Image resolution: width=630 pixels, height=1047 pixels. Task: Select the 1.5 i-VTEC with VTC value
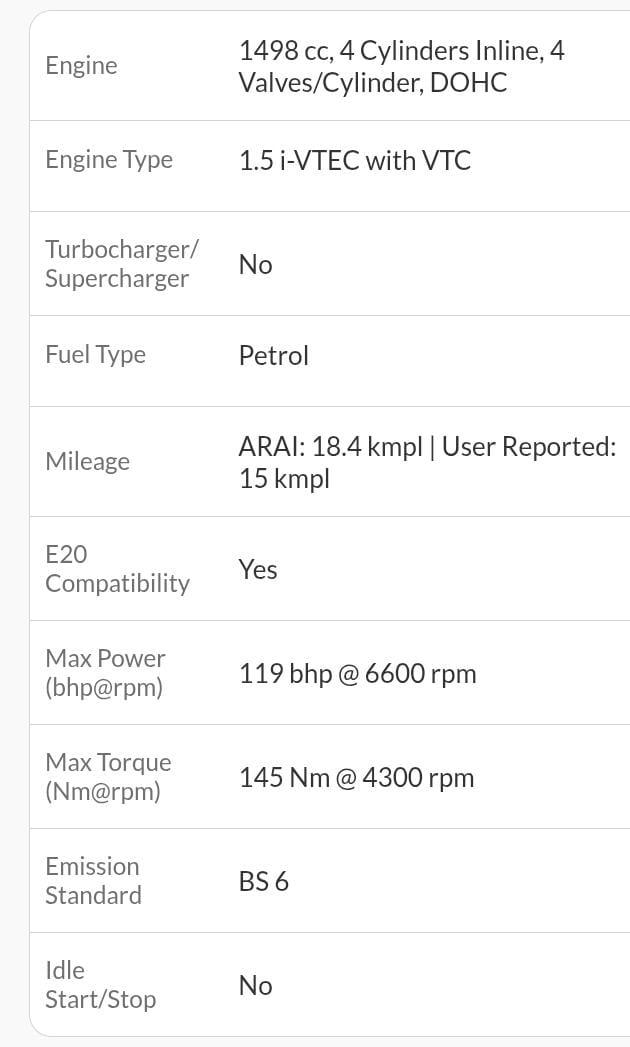(354, 161)
